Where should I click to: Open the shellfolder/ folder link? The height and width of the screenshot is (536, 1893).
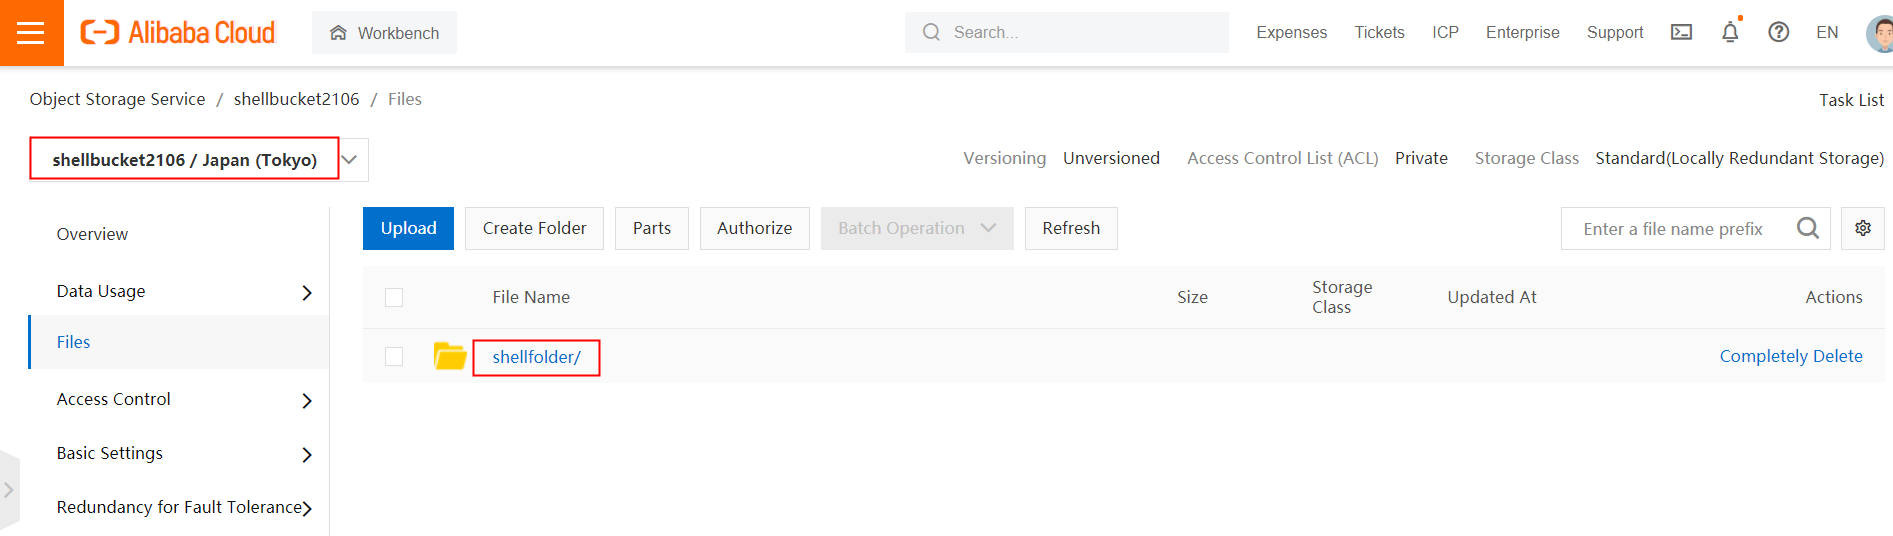pos(536,357)
